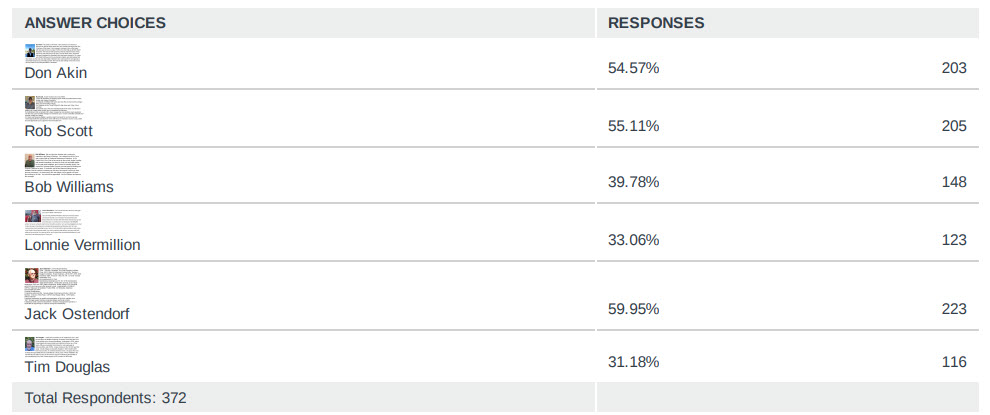Viewport: 990px width, 415px height.
Task: Click the 55.11% value for Rob Scott
Action: [x=633, y=126]
